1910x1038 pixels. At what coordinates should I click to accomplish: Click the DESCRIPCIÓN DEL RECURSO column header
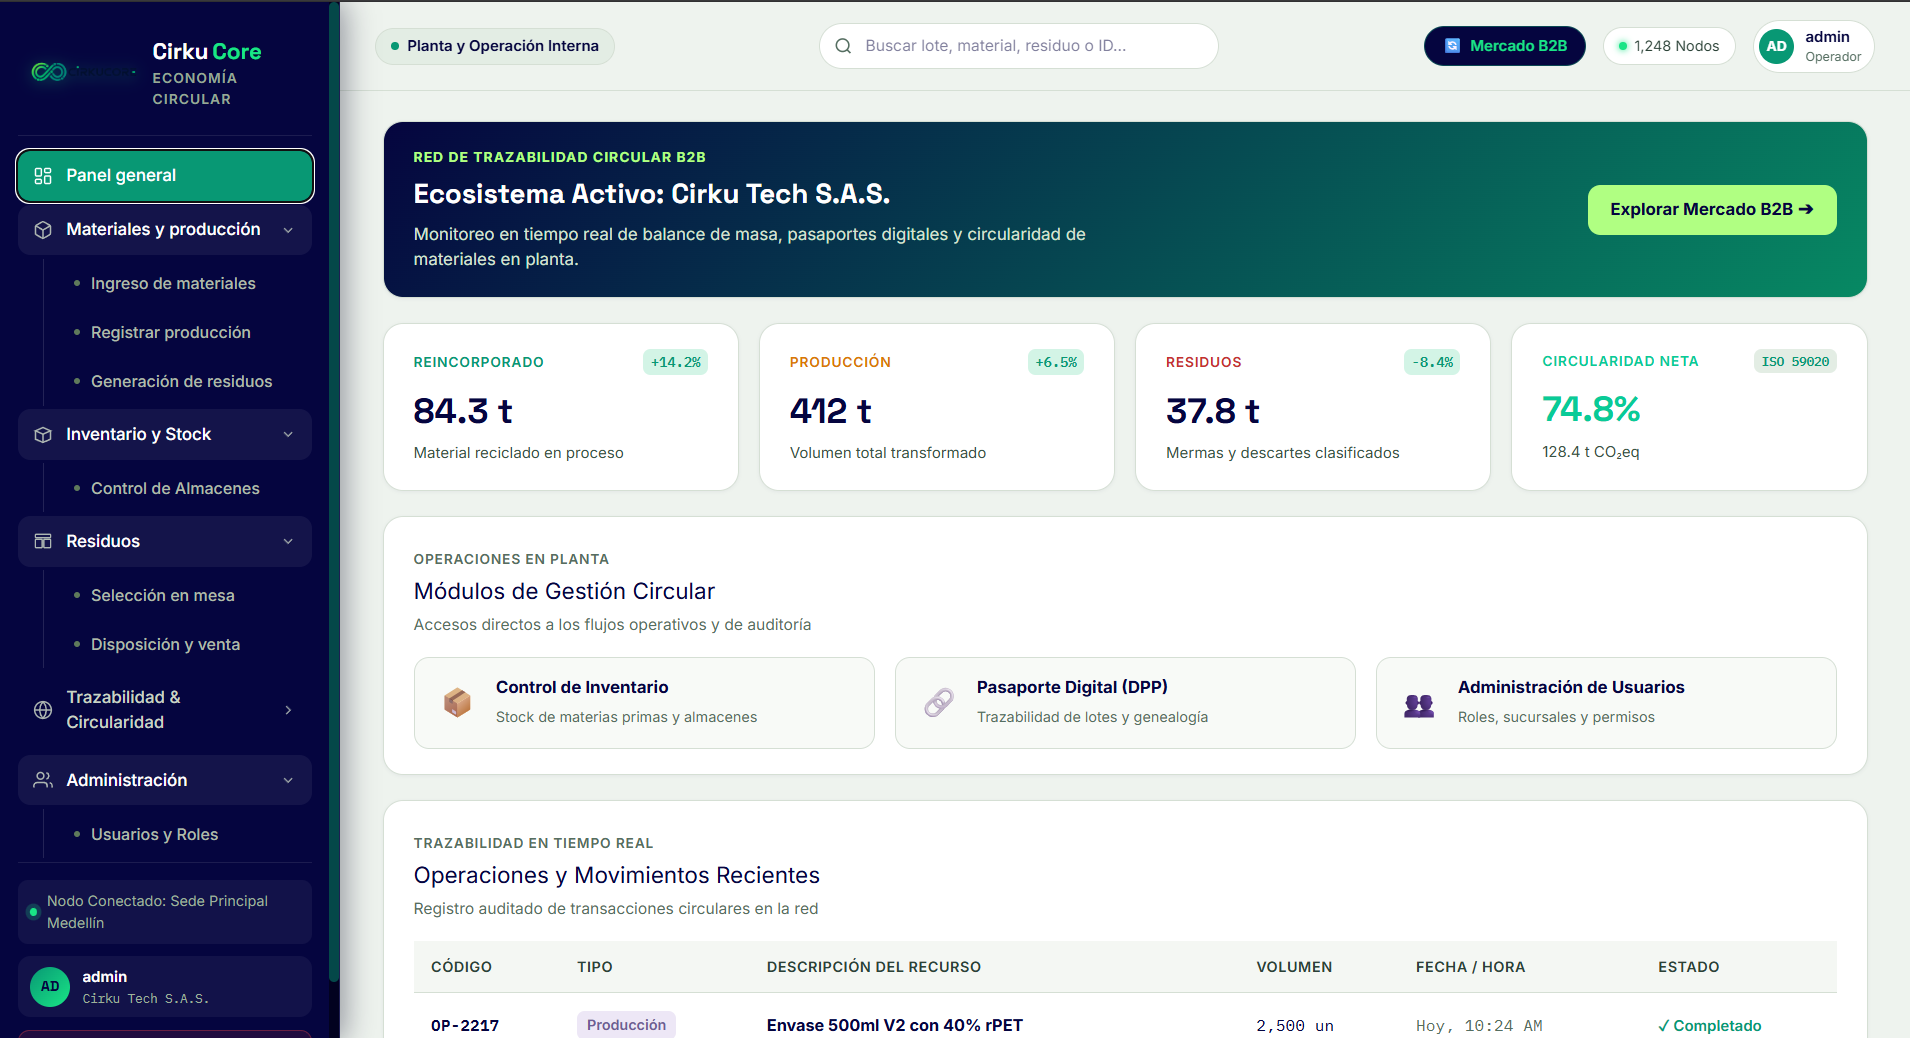874,967
